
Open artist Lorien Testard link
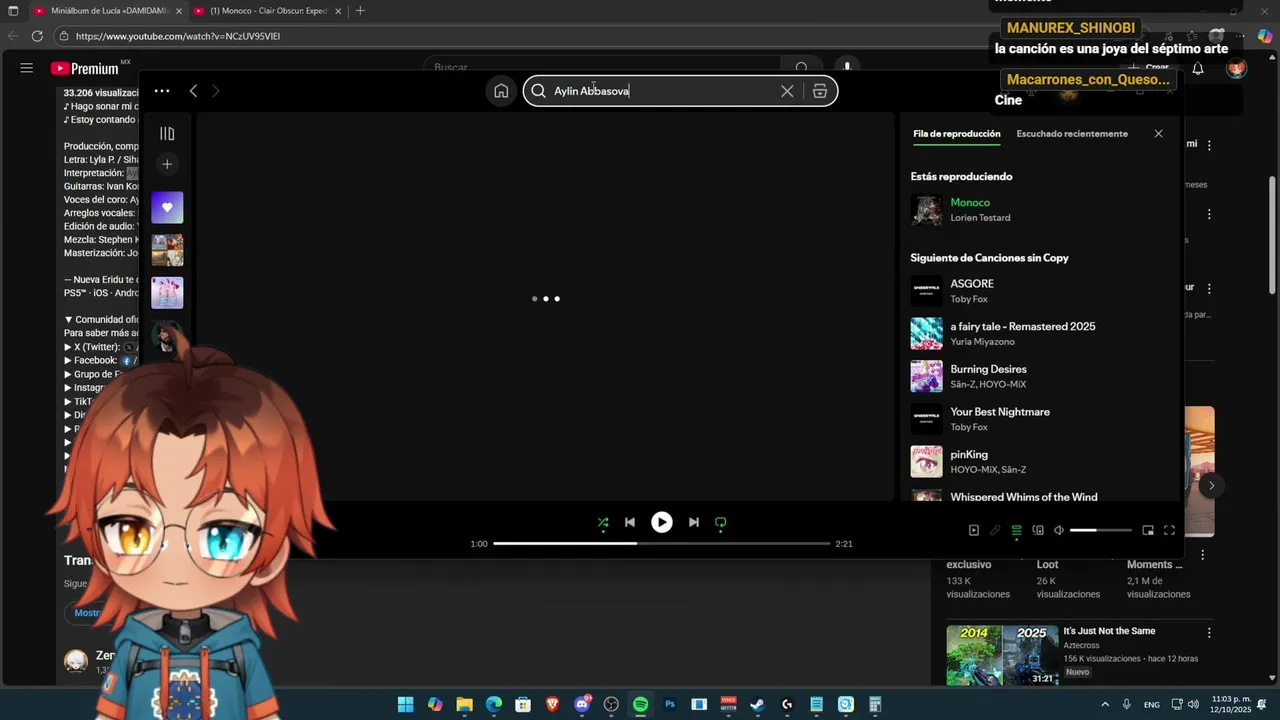coord(980,218)
